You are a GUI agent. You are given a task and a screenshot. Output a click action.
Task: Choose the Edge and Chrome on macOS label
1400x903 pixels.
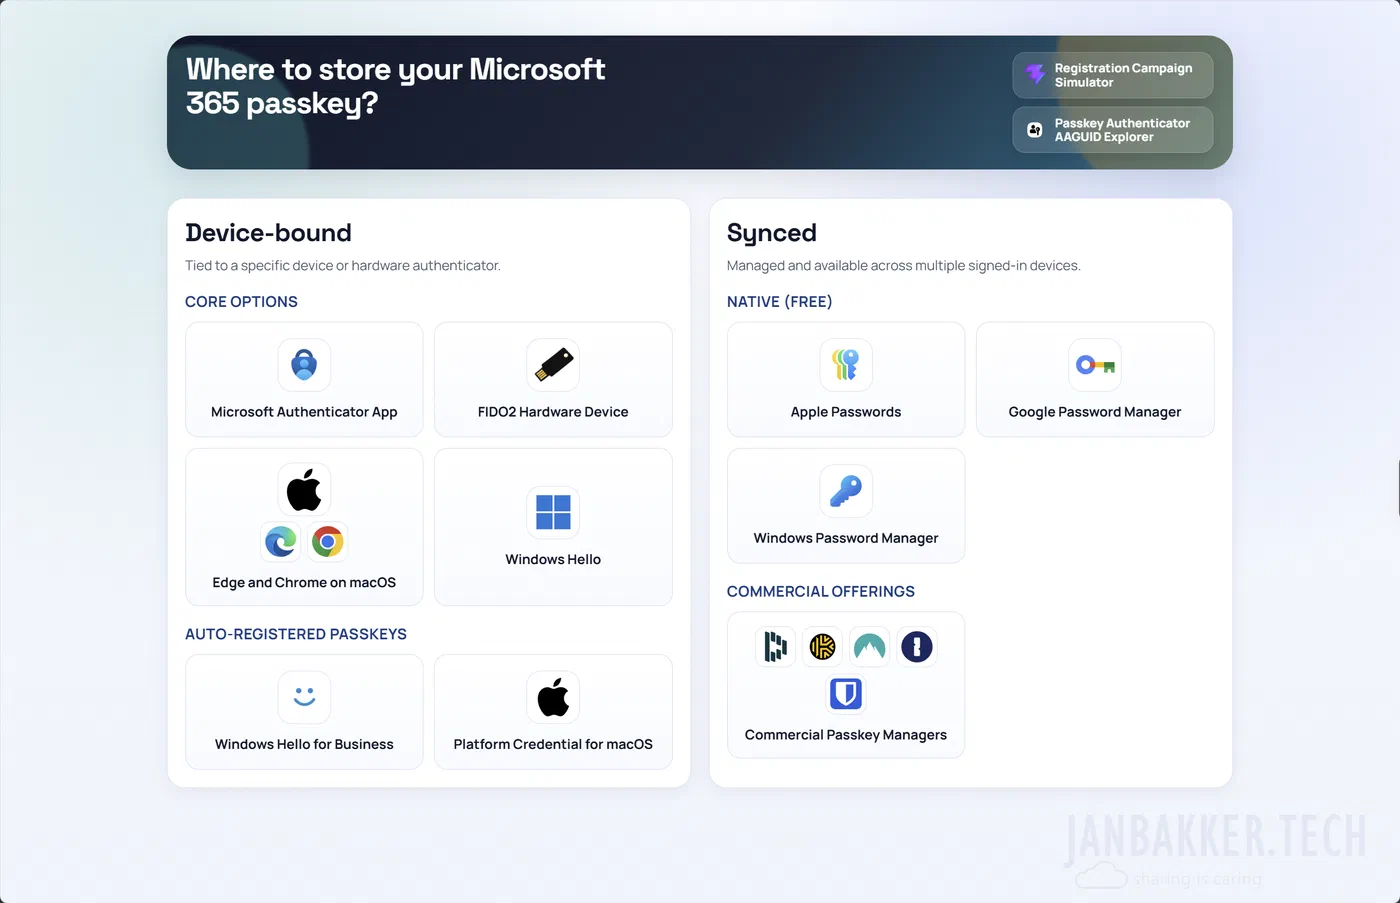tap(304, 583)
